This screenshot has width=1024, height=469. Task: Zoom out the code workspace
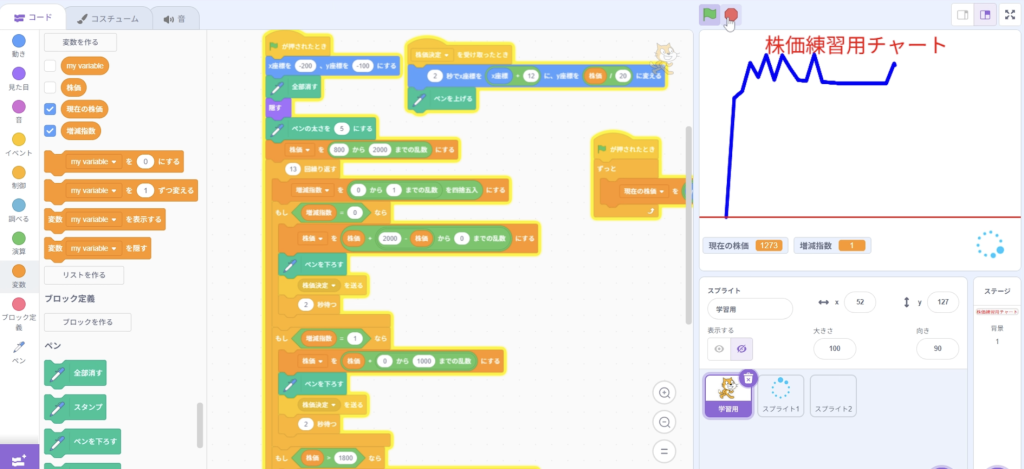click(x=664, y=422)
